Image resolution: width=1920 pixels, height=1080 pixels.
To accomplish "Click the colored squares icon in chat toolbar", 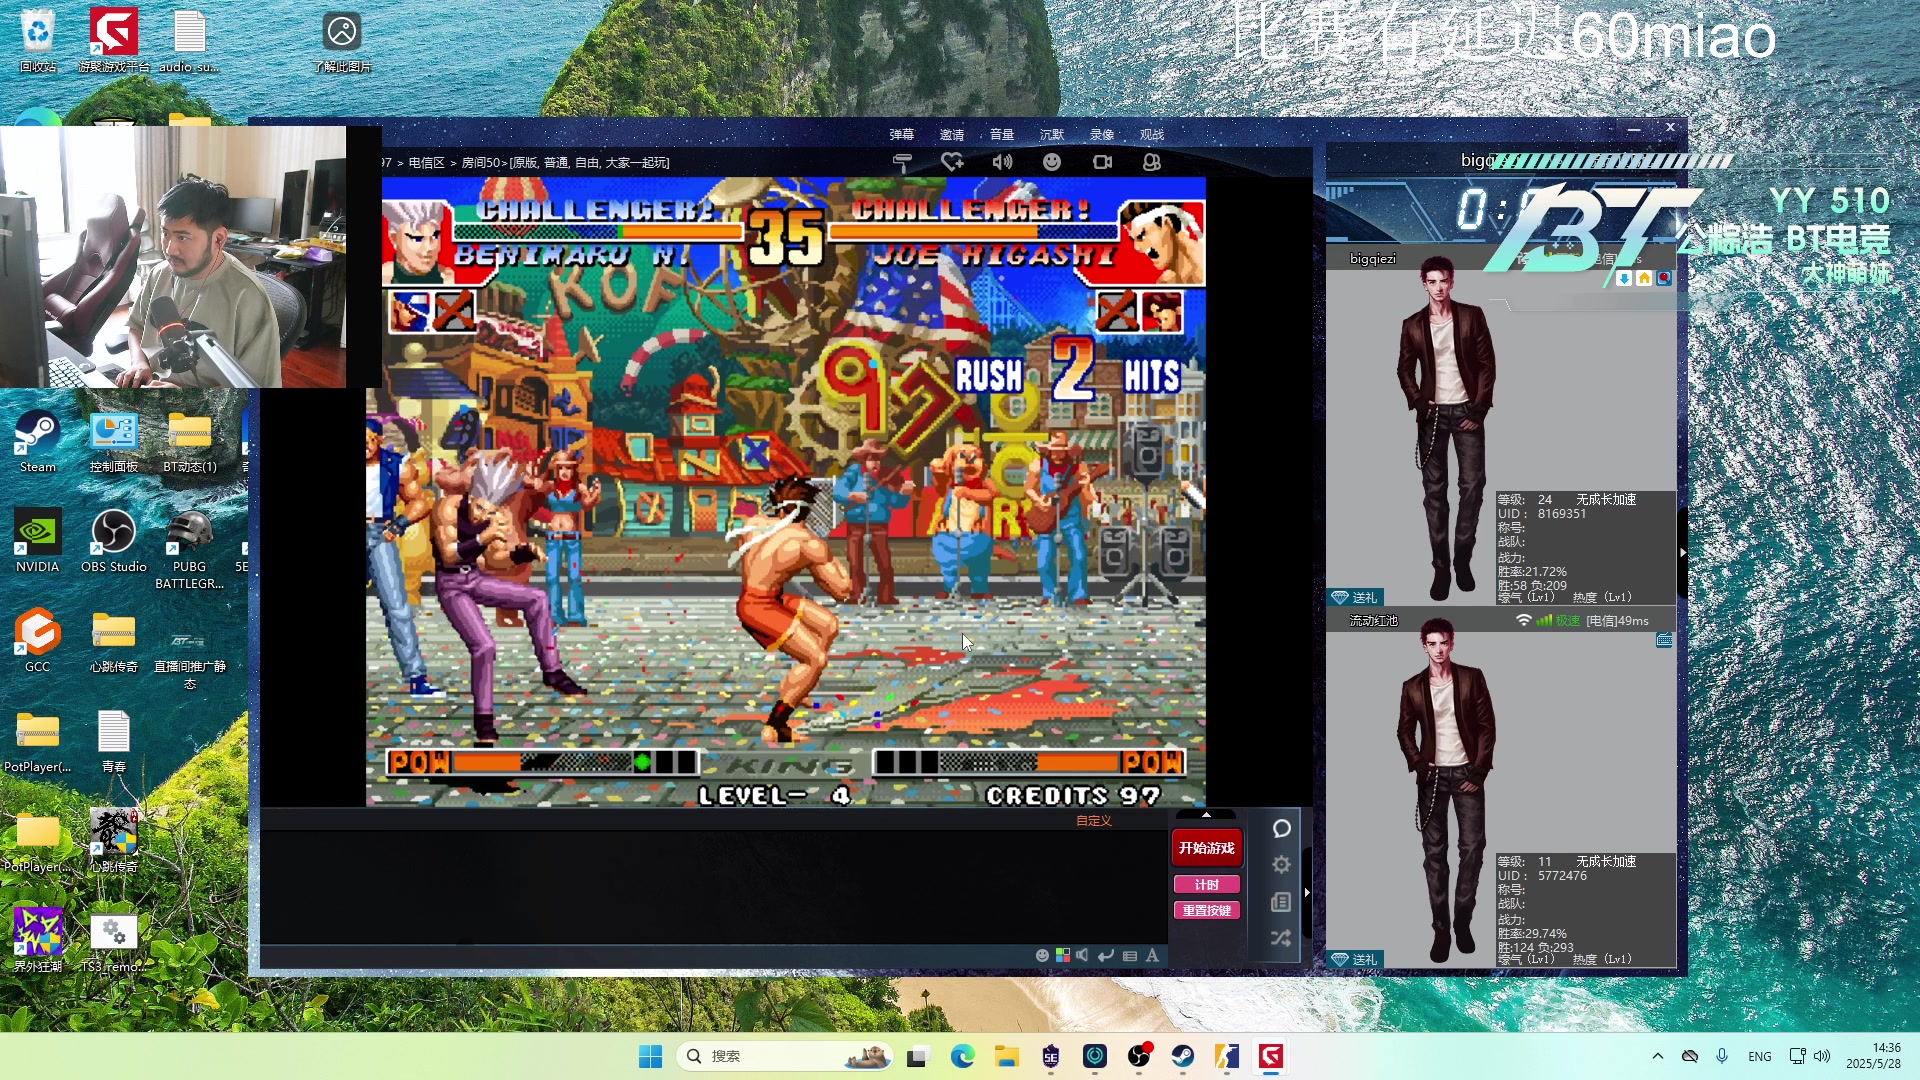I will (1063, 956).
